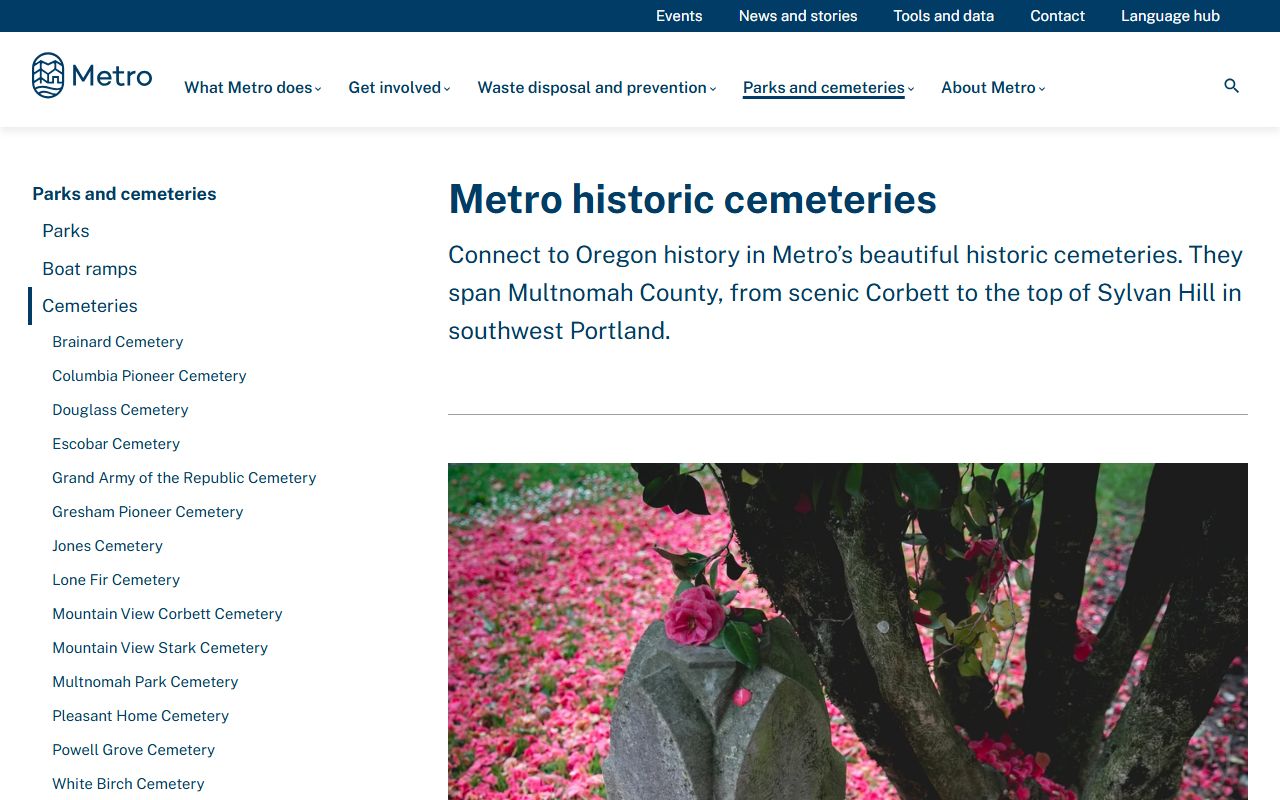Expand the About Metro menu
The image size is (1280, 800).
coord(993,88)
